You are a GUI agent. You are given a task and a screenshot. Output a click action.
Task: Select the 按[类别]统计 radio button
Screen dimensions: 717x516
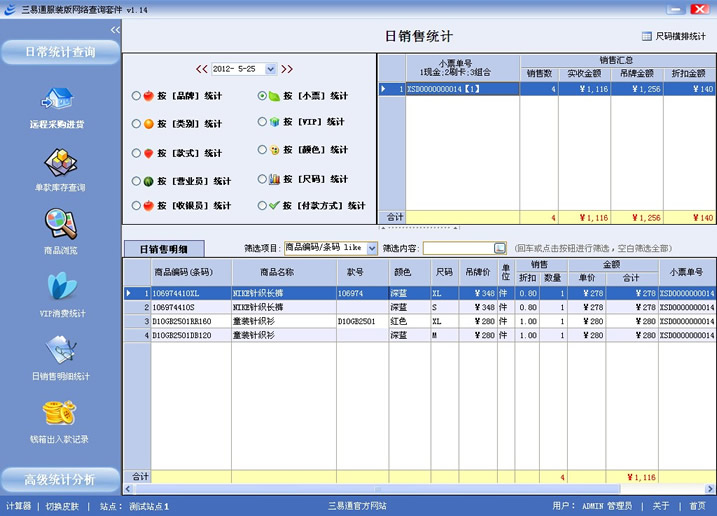[136, 124]
